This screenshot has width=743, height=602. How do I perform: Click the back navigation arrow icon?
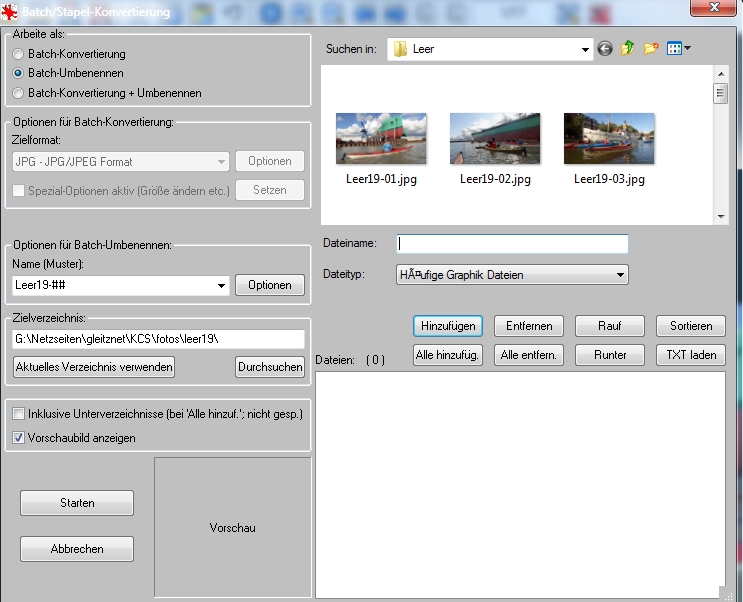coord(605,49)
